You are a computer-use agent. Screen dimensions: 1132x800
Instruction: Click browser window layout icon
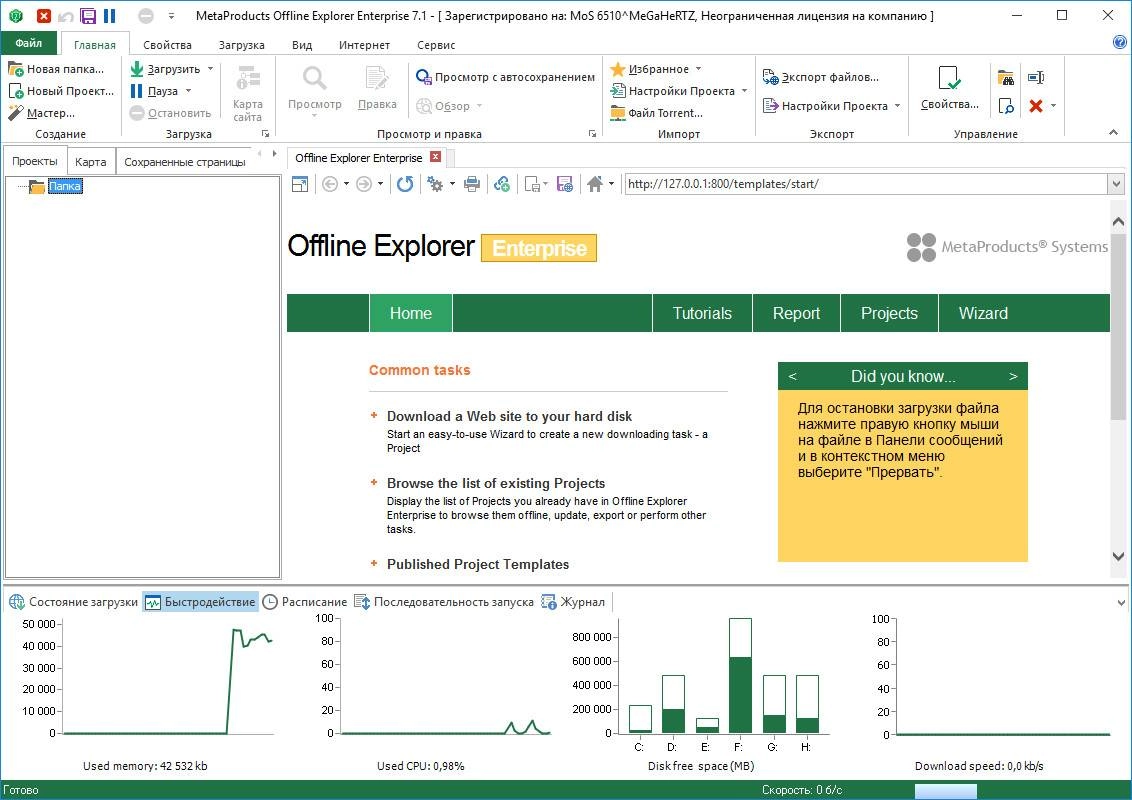pyautogui.click(x=300, y=184)
